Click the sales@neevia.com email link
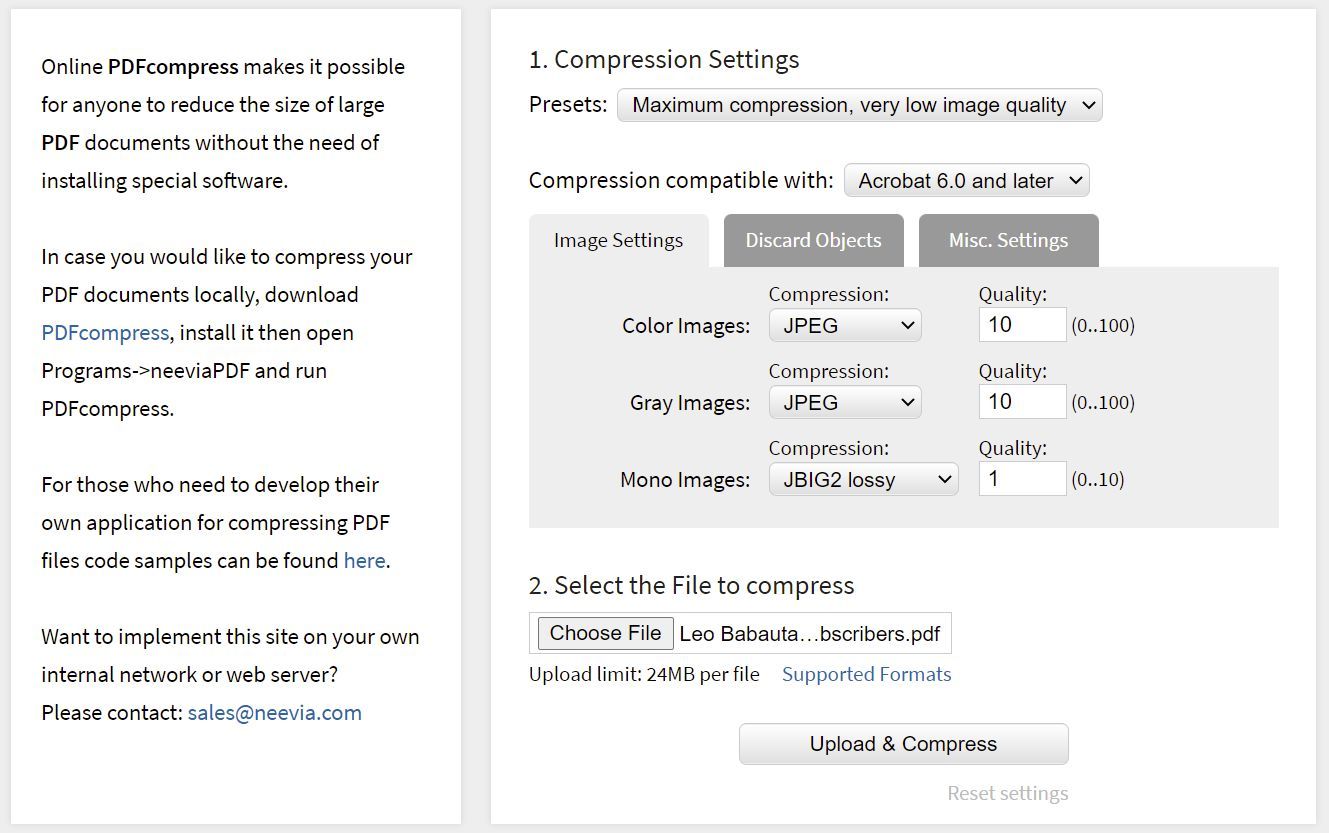This screenshot has height=833, width=1329. (x=274, y=713)
